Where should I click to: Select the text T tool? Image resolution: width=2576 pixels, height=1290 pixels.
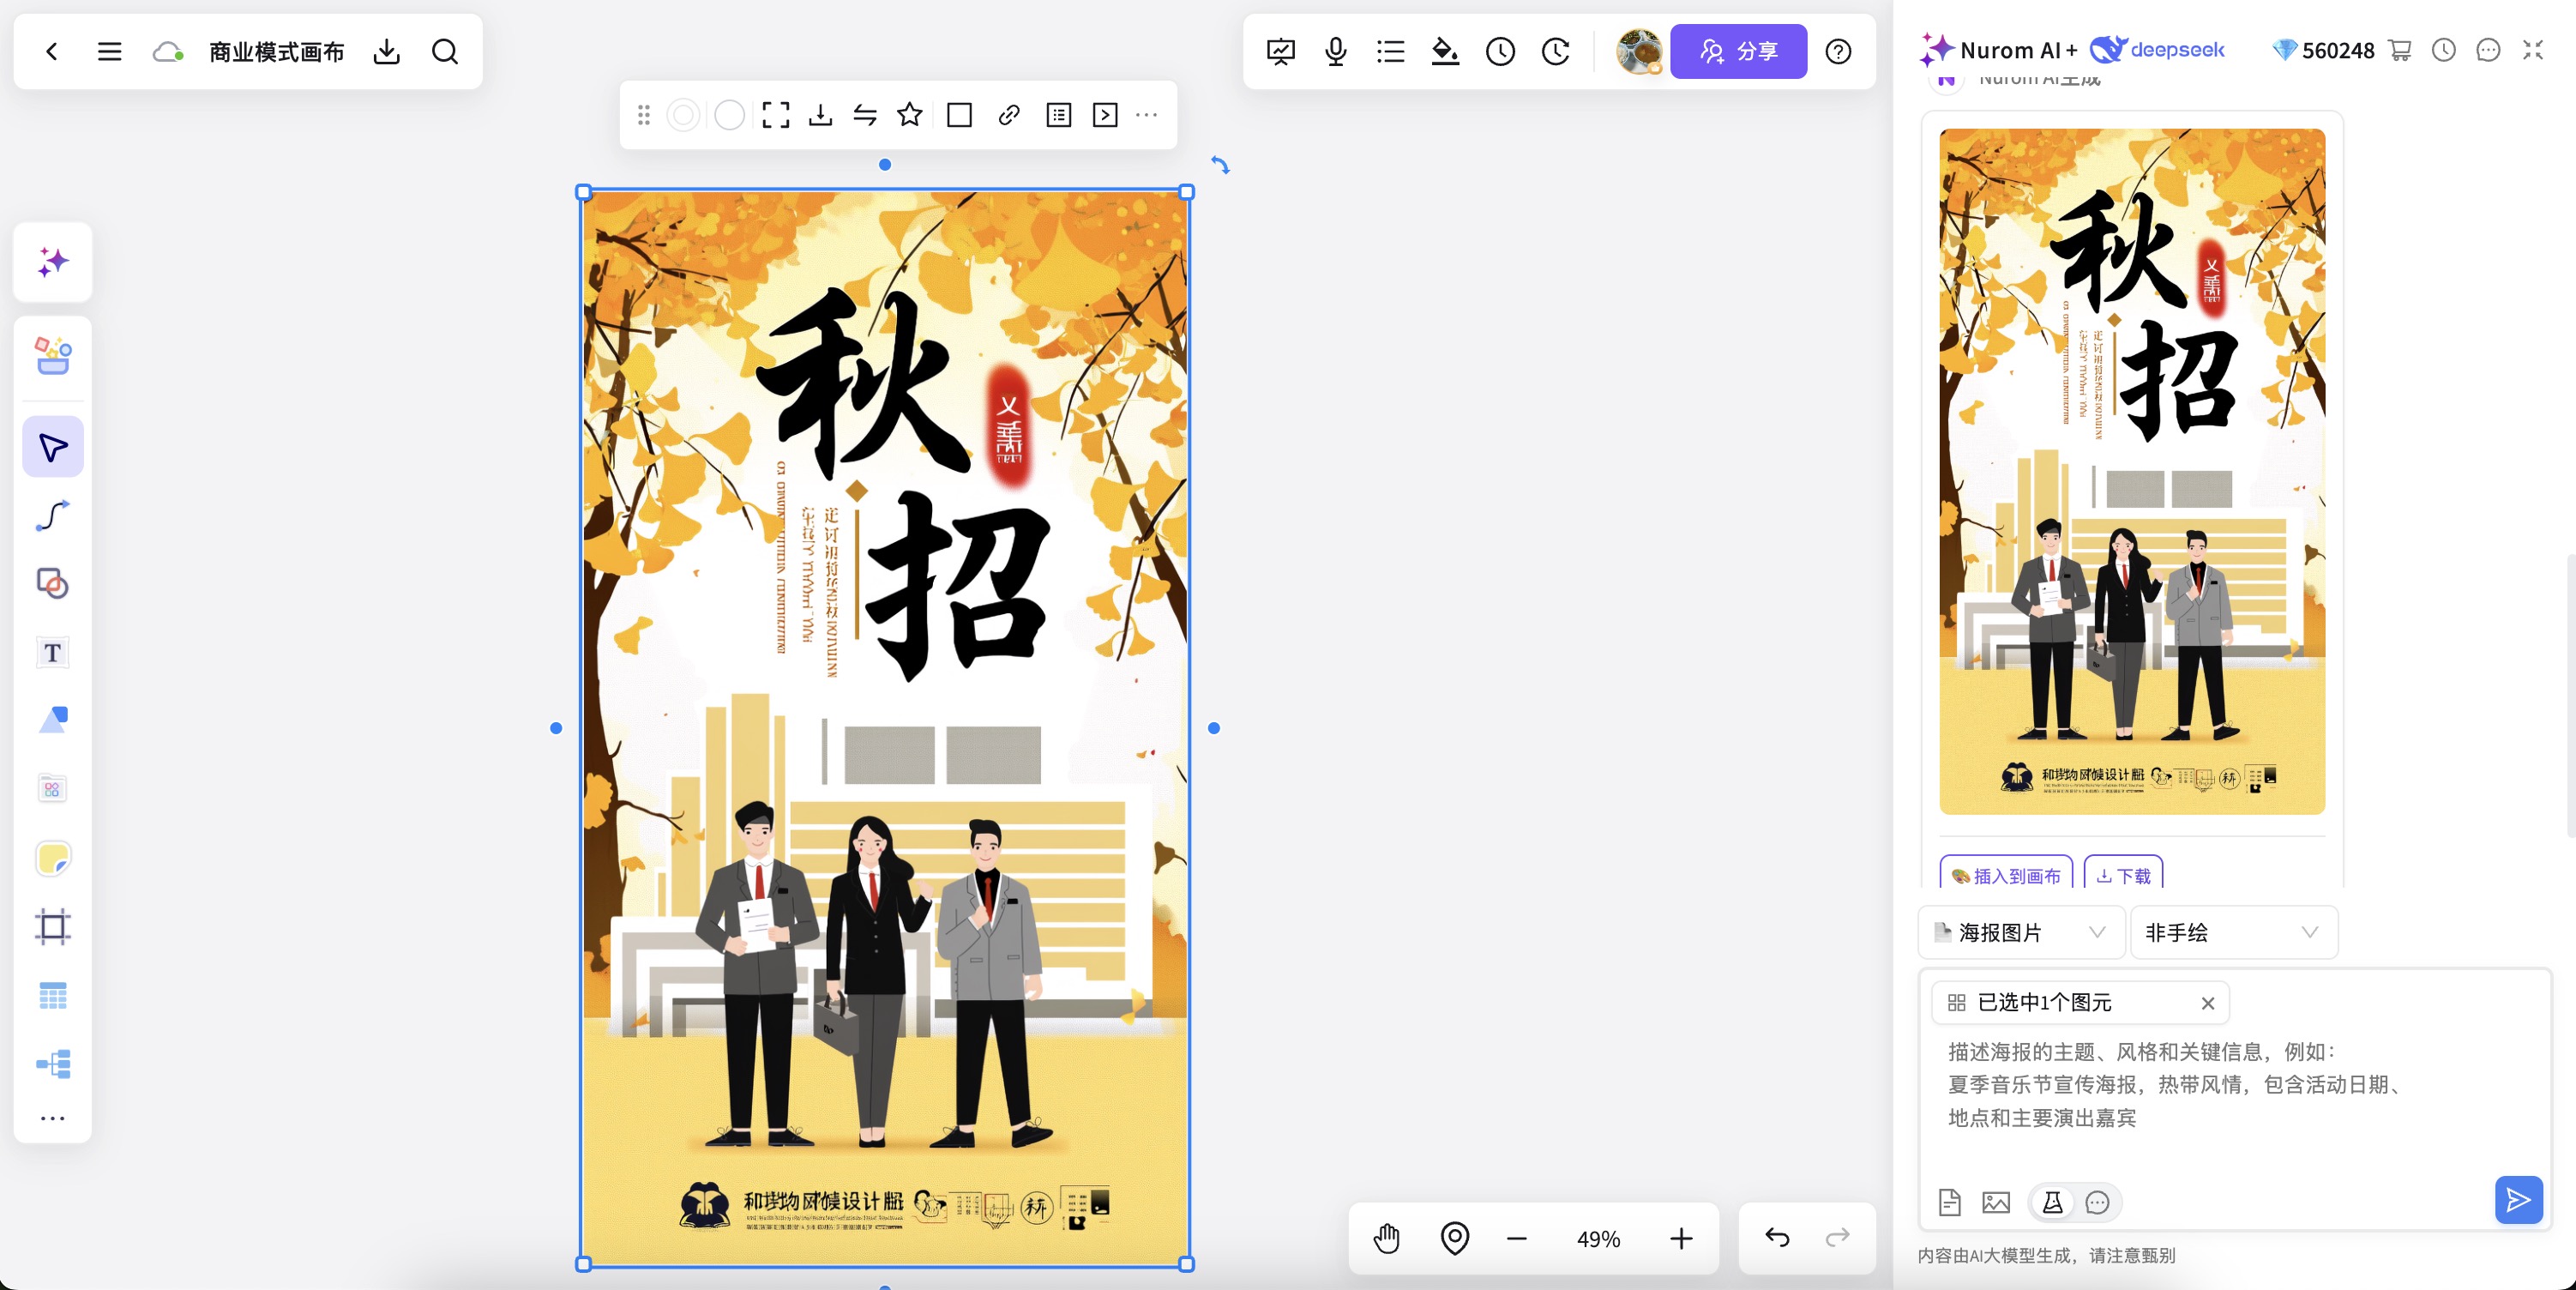53,652
